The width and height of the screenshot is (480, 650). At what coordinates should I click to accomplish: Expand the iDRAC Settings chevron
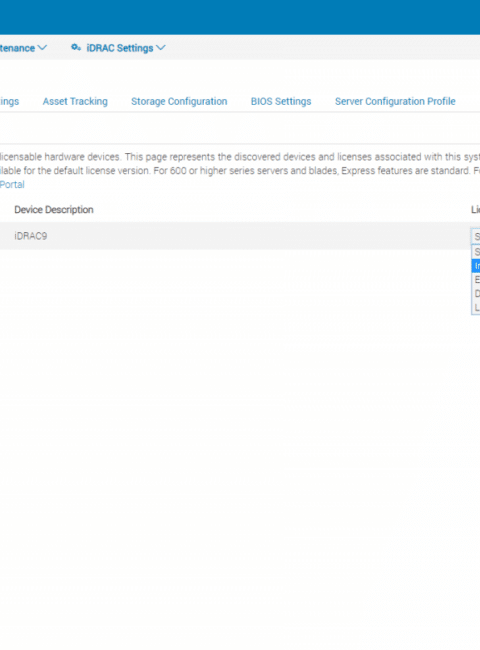pos(161,48)
